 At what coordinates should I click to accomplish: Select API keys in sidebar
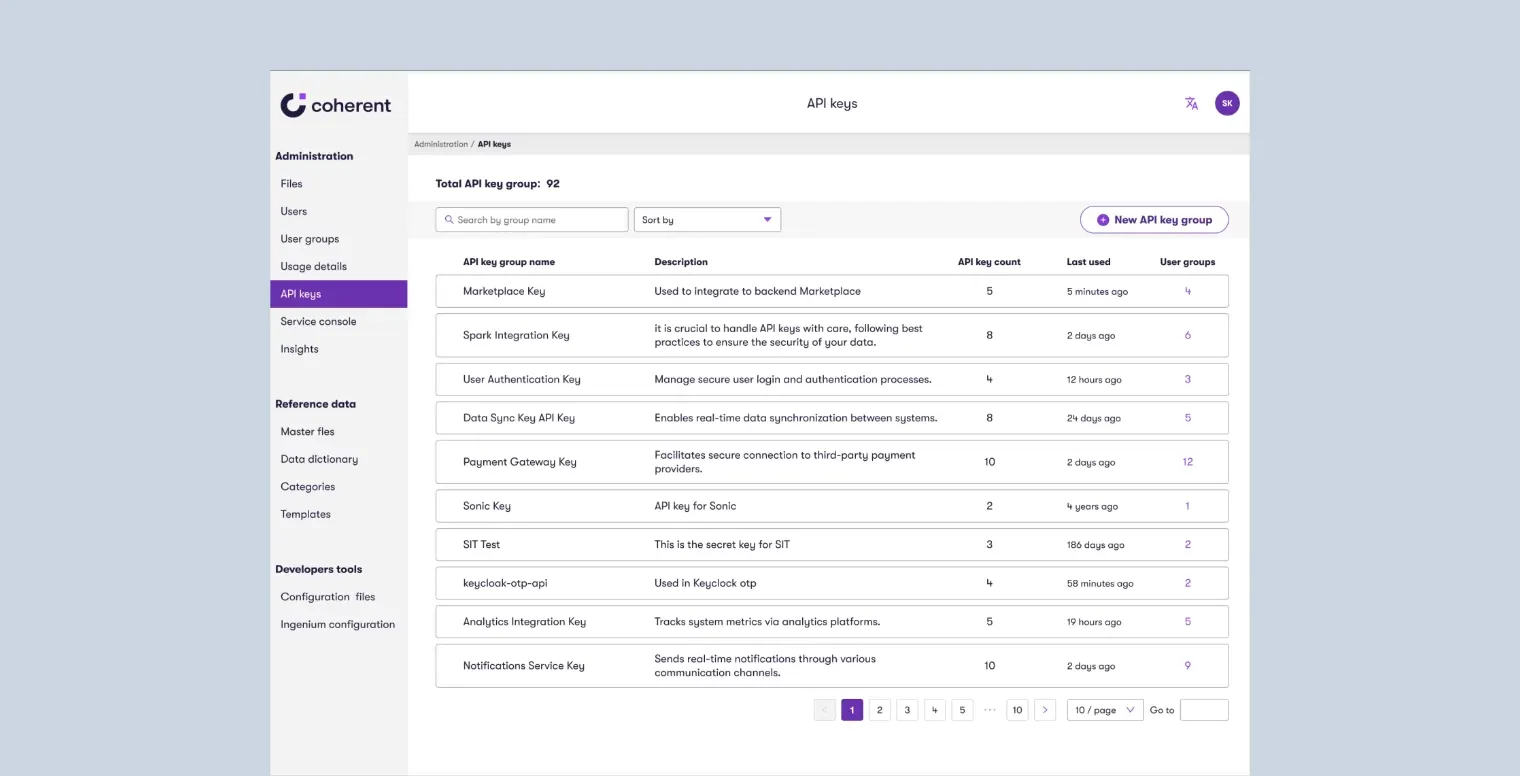(x=338, y=294)
